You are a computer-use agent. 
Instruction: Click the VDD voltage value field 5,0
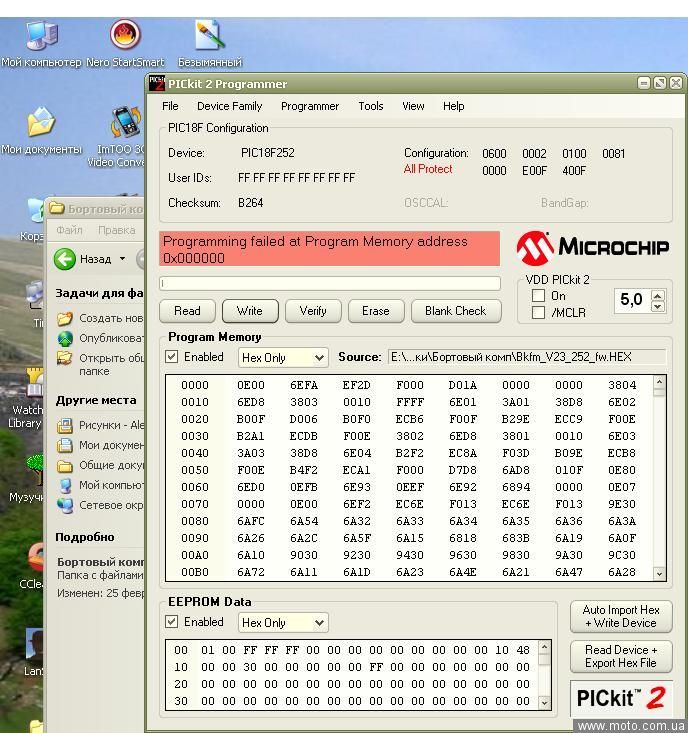[632, 300]
